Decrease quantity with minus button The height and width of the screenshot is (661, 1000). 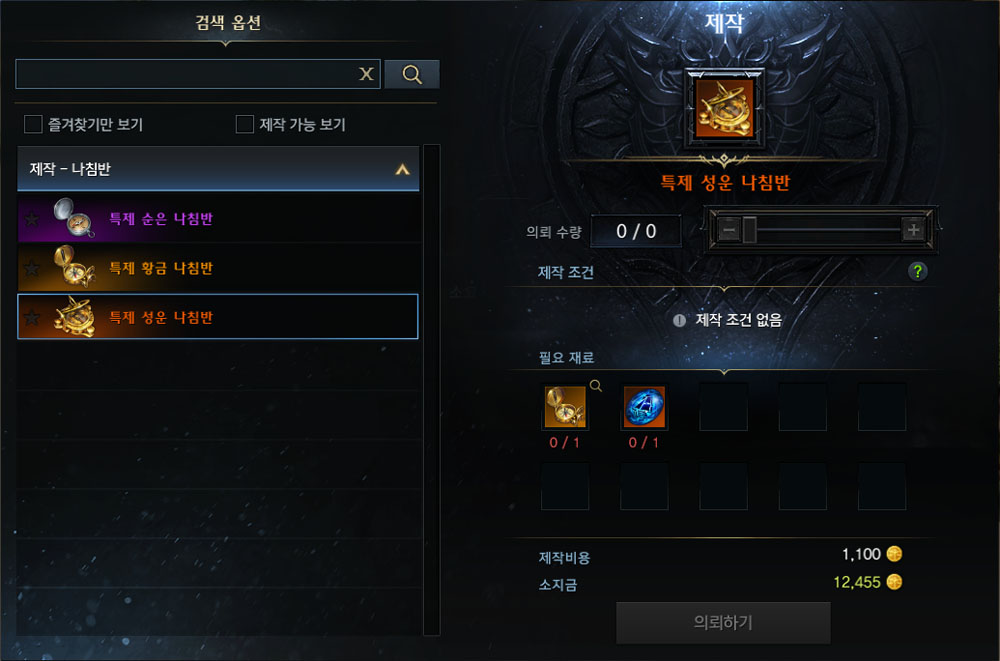(x=730, y=230)
